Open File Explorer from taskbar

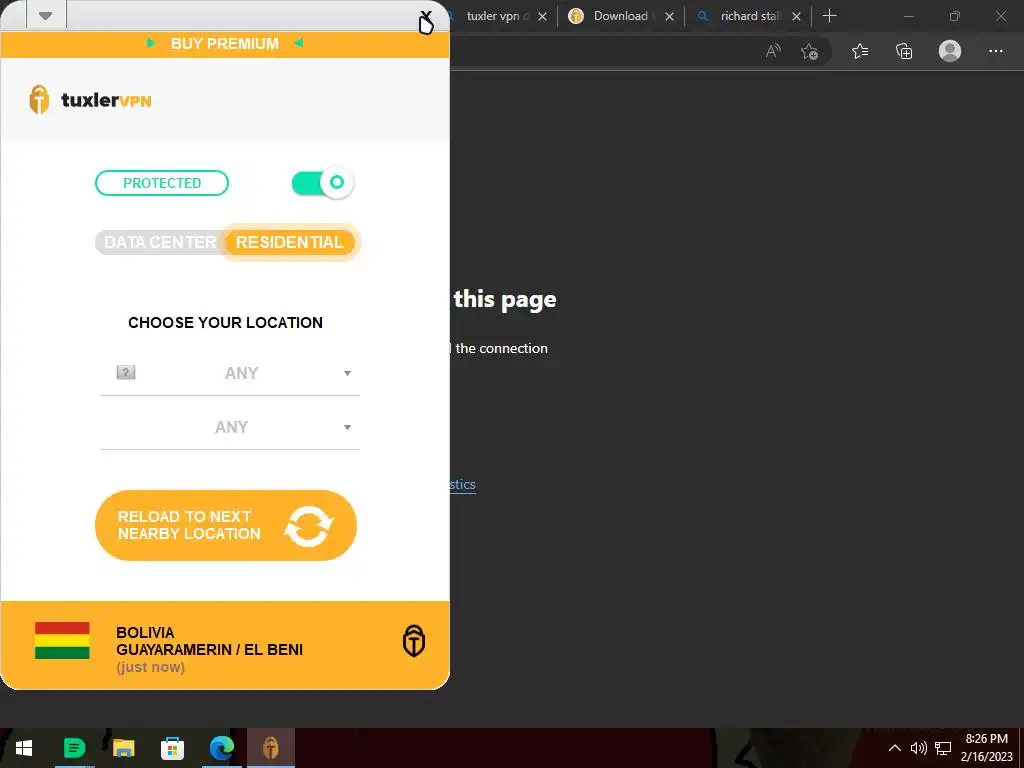tap(123, 748)
